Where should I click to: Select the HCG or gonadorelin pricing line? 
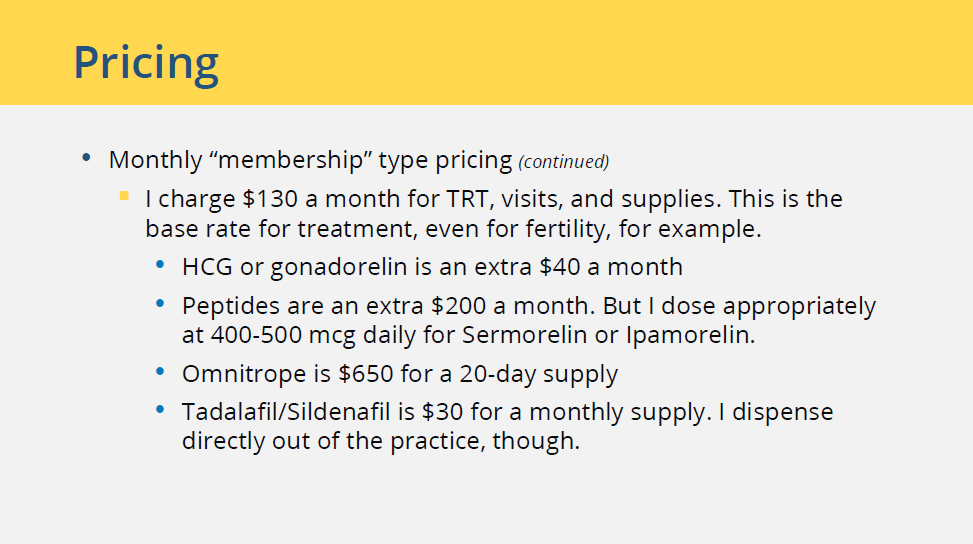[x=432, y=267]
